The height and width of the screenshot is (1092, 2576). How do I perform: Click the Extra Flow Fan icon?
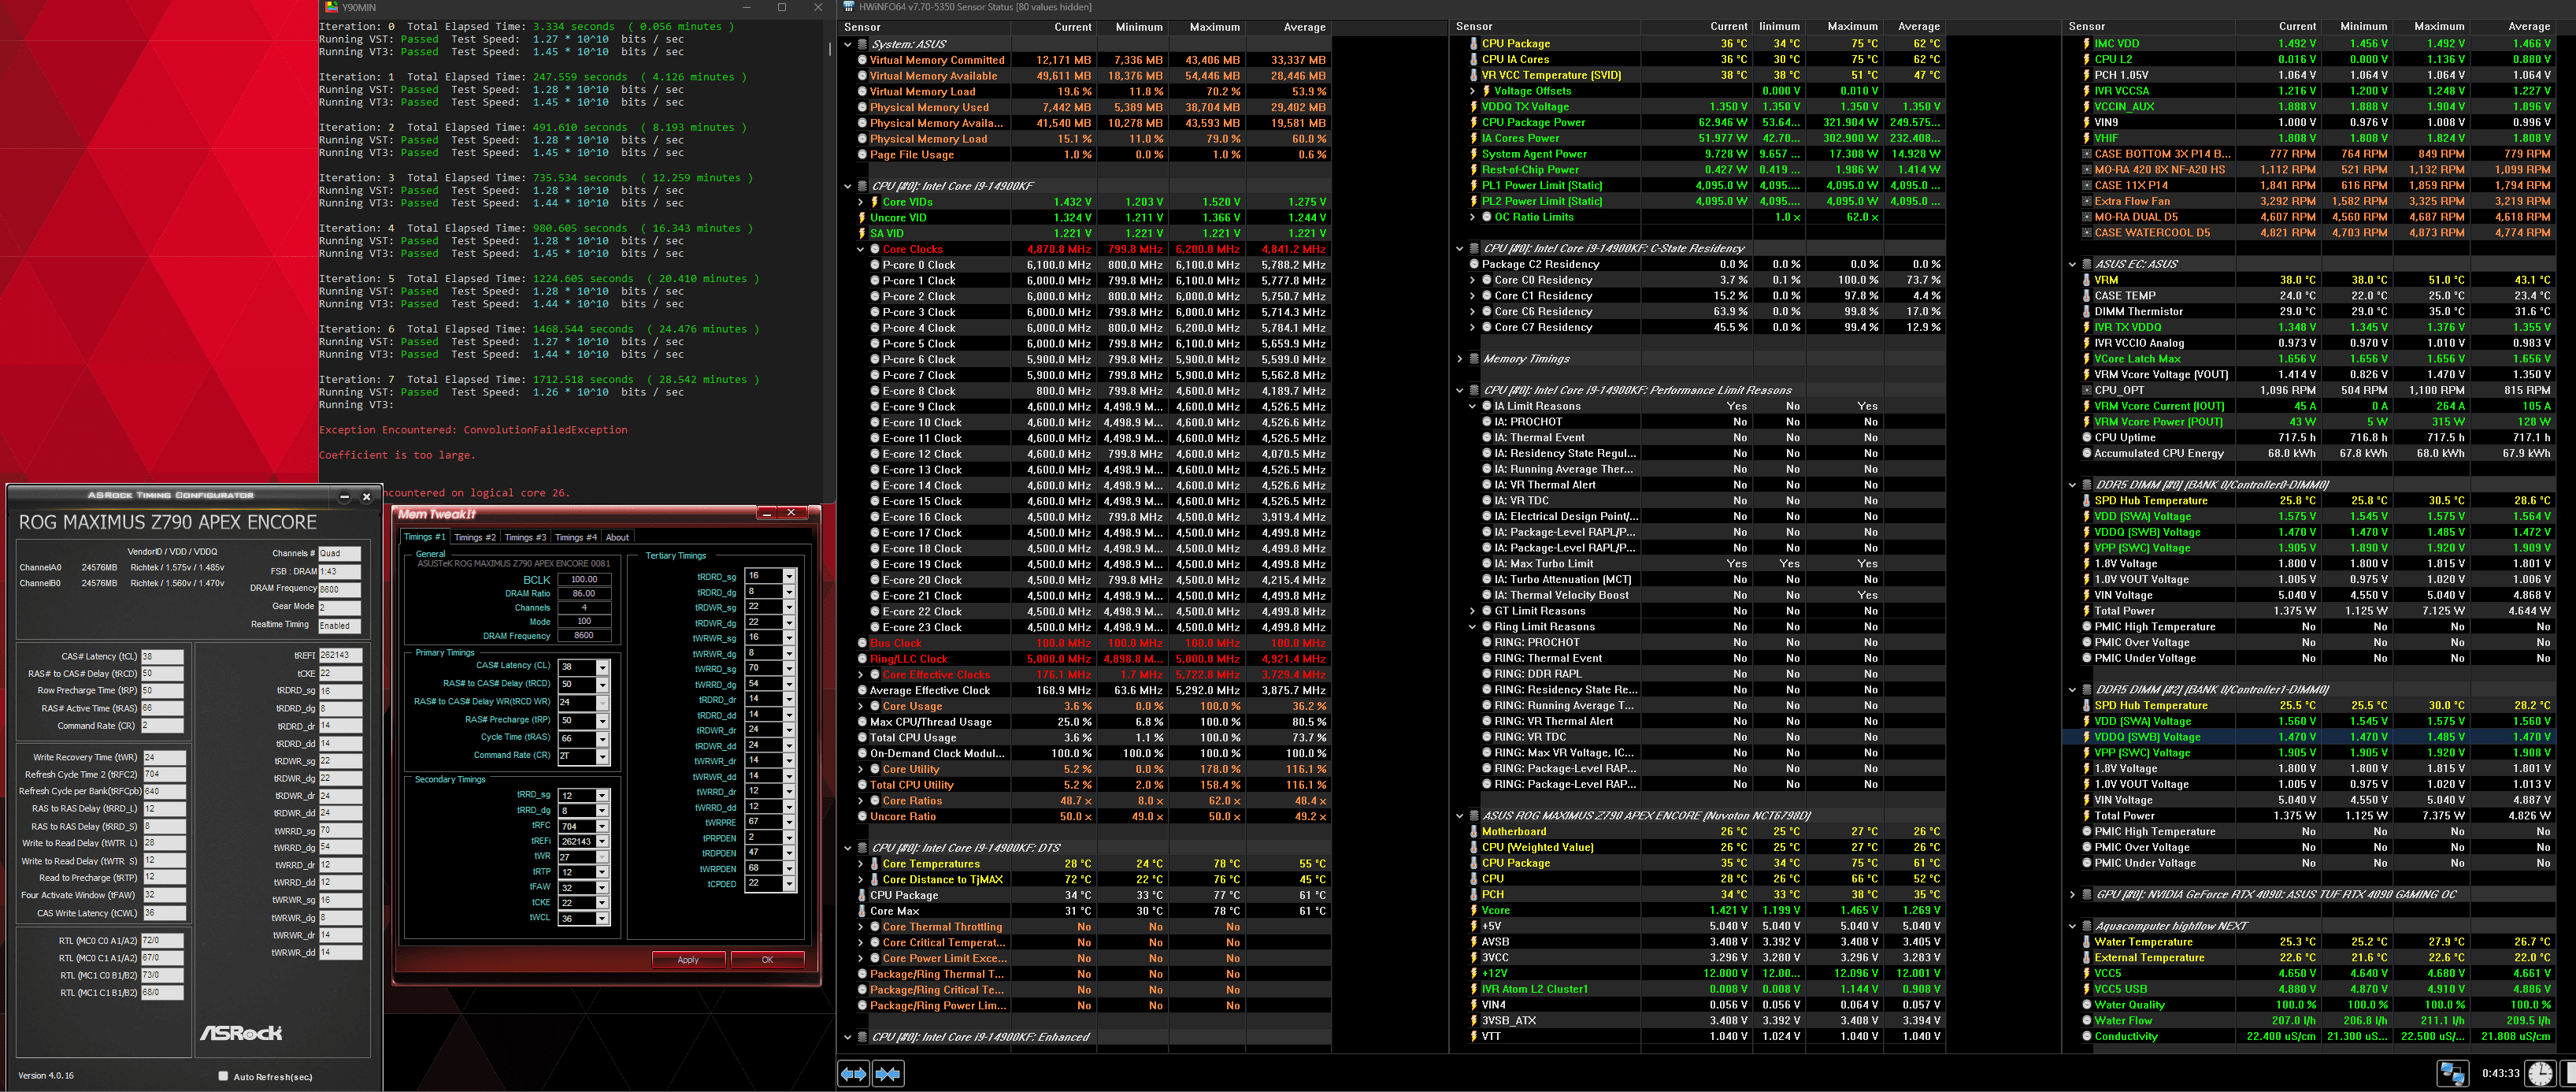2087,201
